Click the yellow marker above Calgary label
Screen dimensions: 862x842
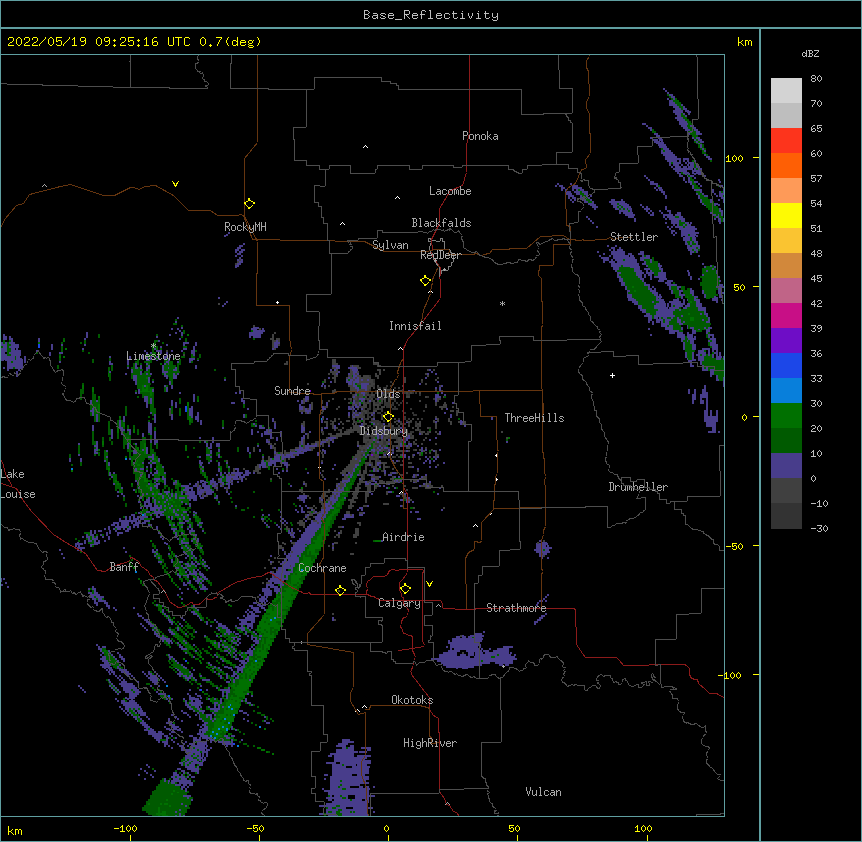(x=405, y=589)
